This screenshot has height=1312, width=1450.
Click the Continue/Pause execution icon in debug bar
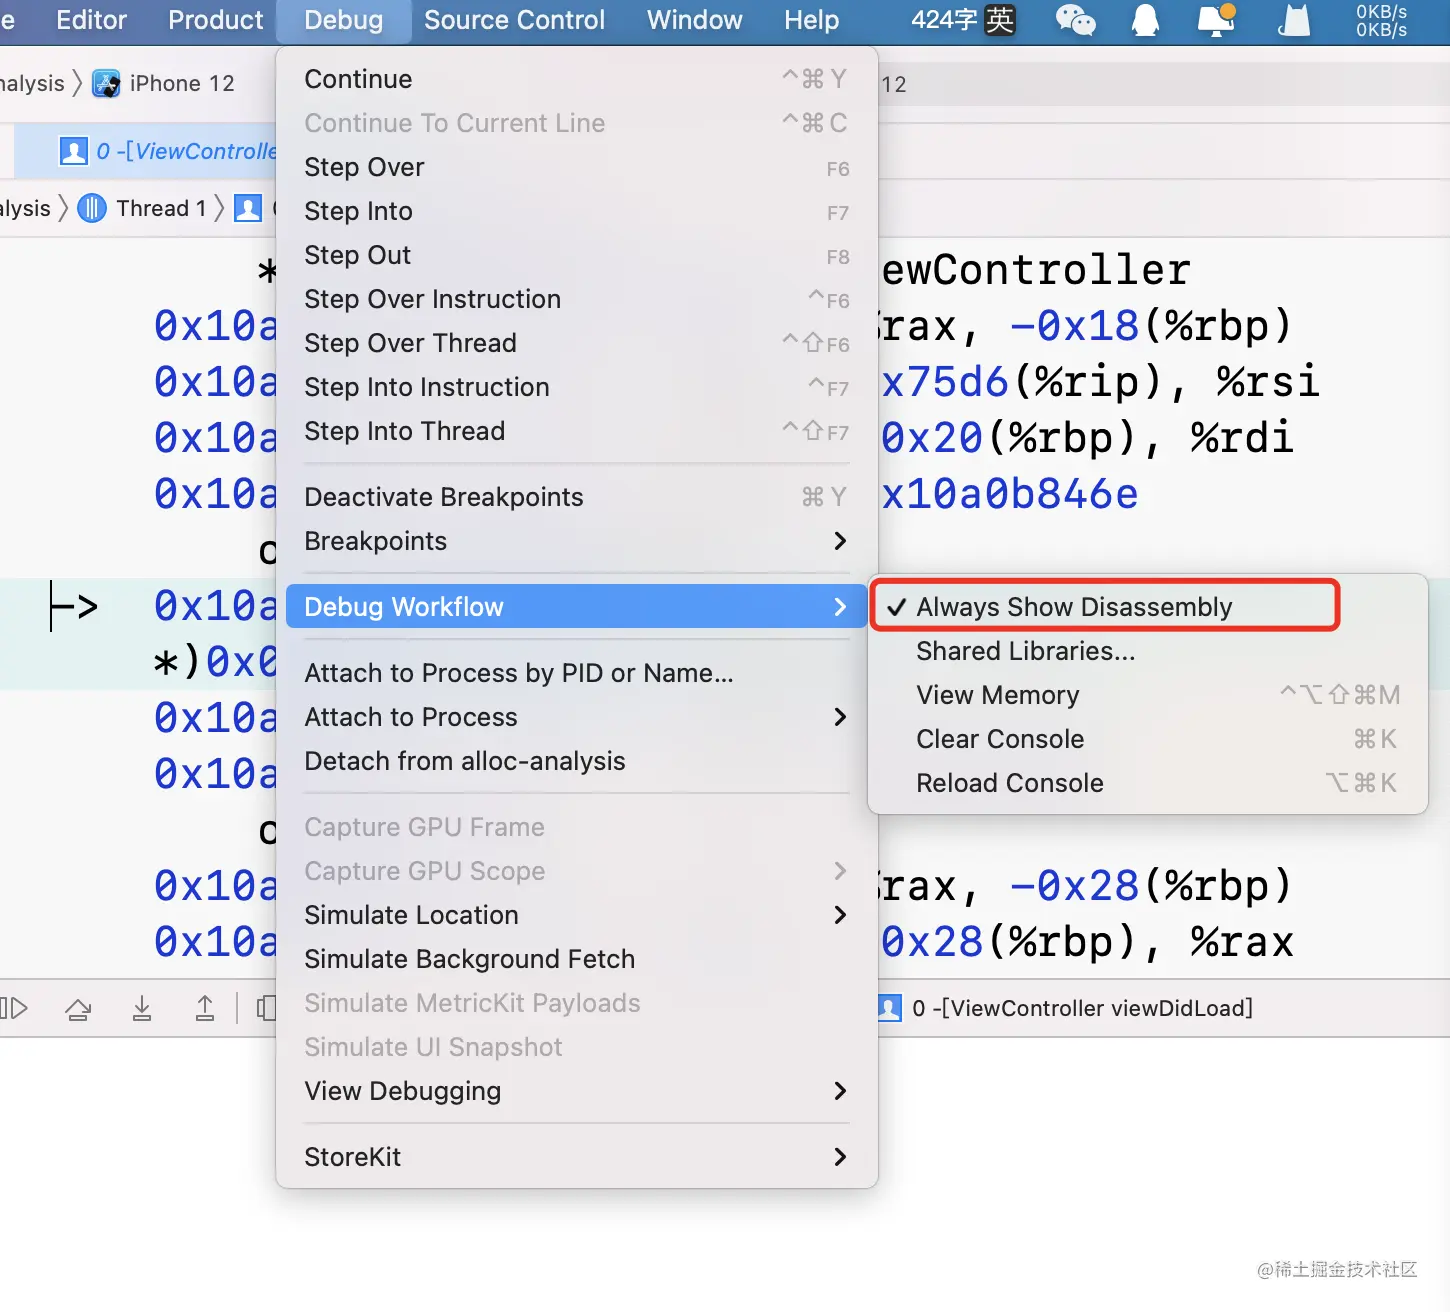14,1008
